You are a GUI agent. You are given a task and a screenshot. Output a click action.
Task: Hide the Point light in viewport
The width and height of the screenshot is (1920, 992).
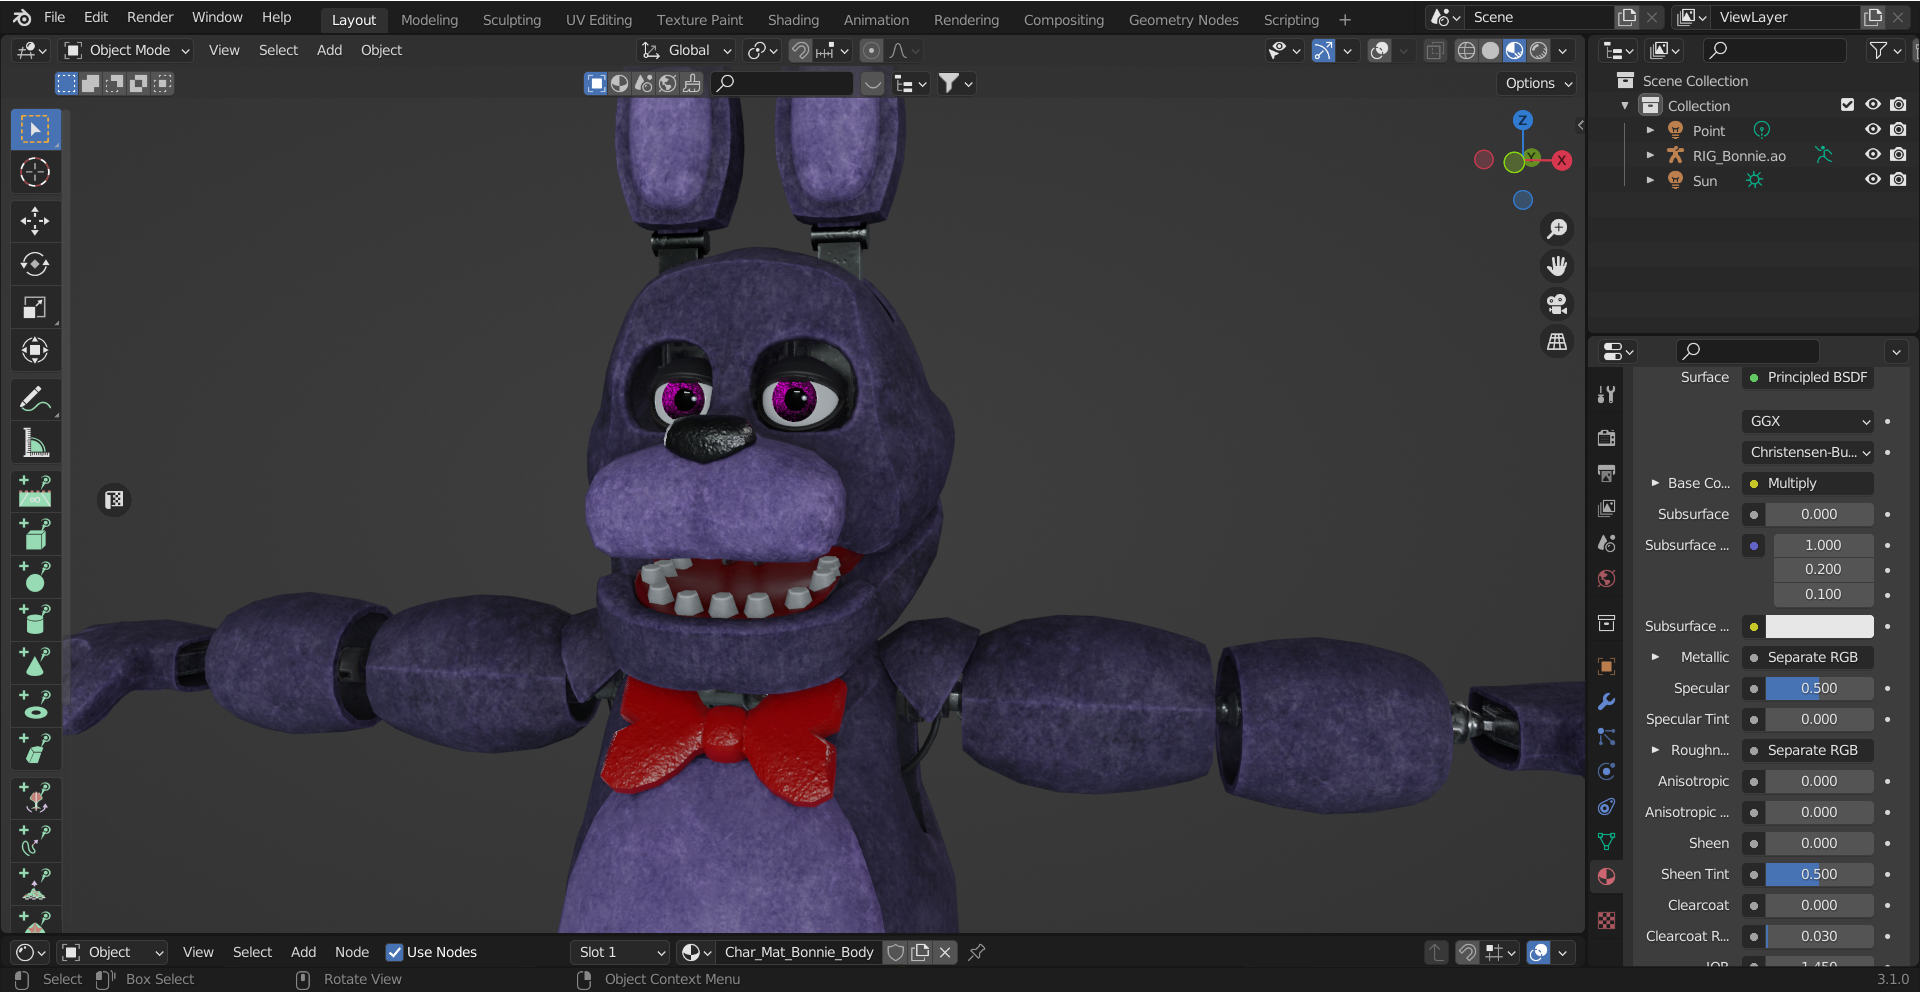click(x=1873, y=130)
